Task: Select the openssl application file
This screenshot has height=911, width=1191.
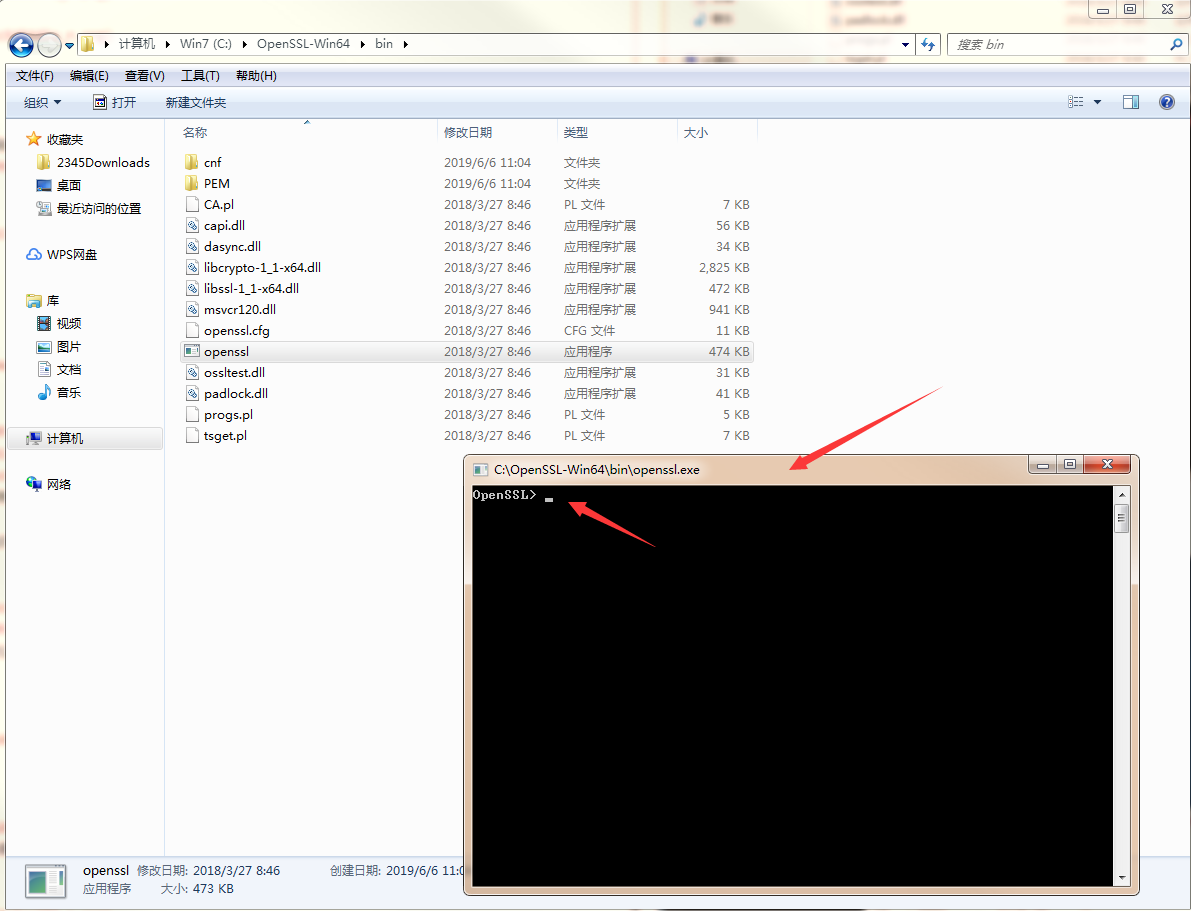Action: tap(226, 352)
